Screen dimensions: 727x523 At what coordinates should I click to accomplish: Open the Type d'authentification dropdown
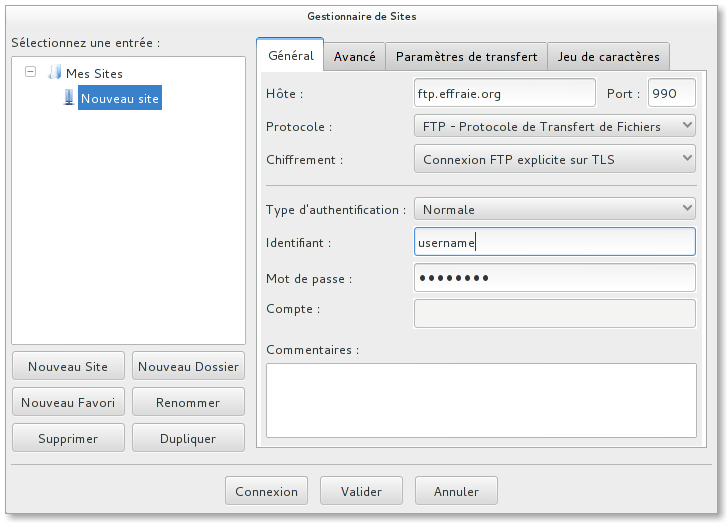(554, 209)
